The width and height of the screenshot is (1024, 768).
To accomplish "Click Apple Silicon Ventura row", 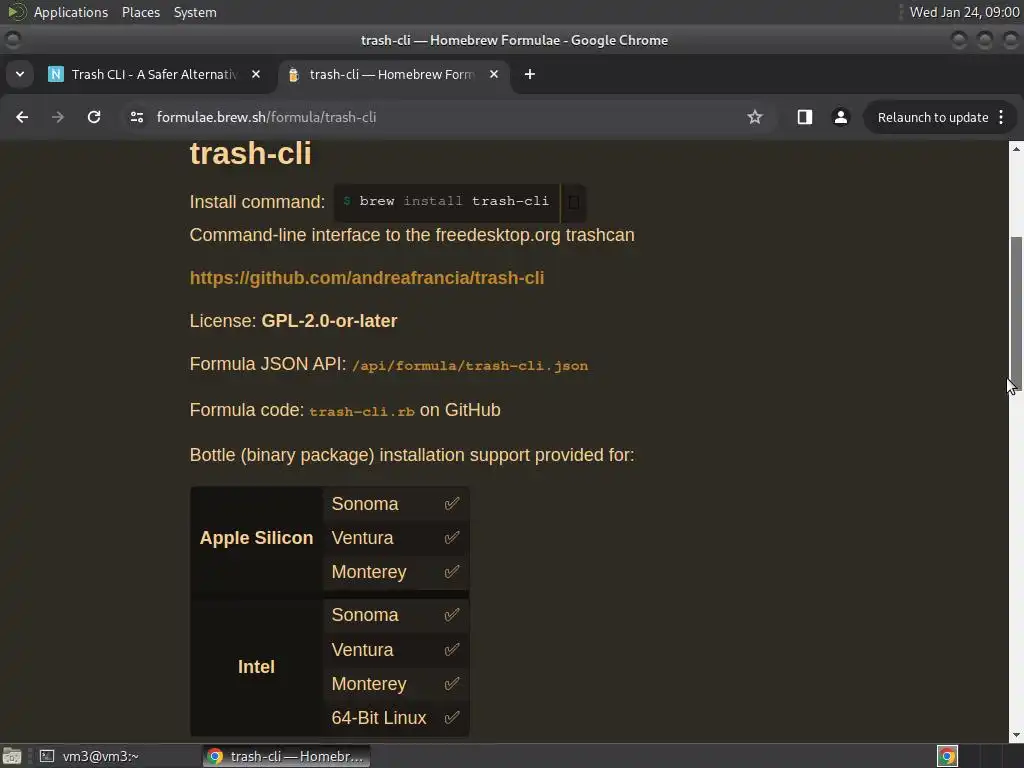I will (396, 537).
